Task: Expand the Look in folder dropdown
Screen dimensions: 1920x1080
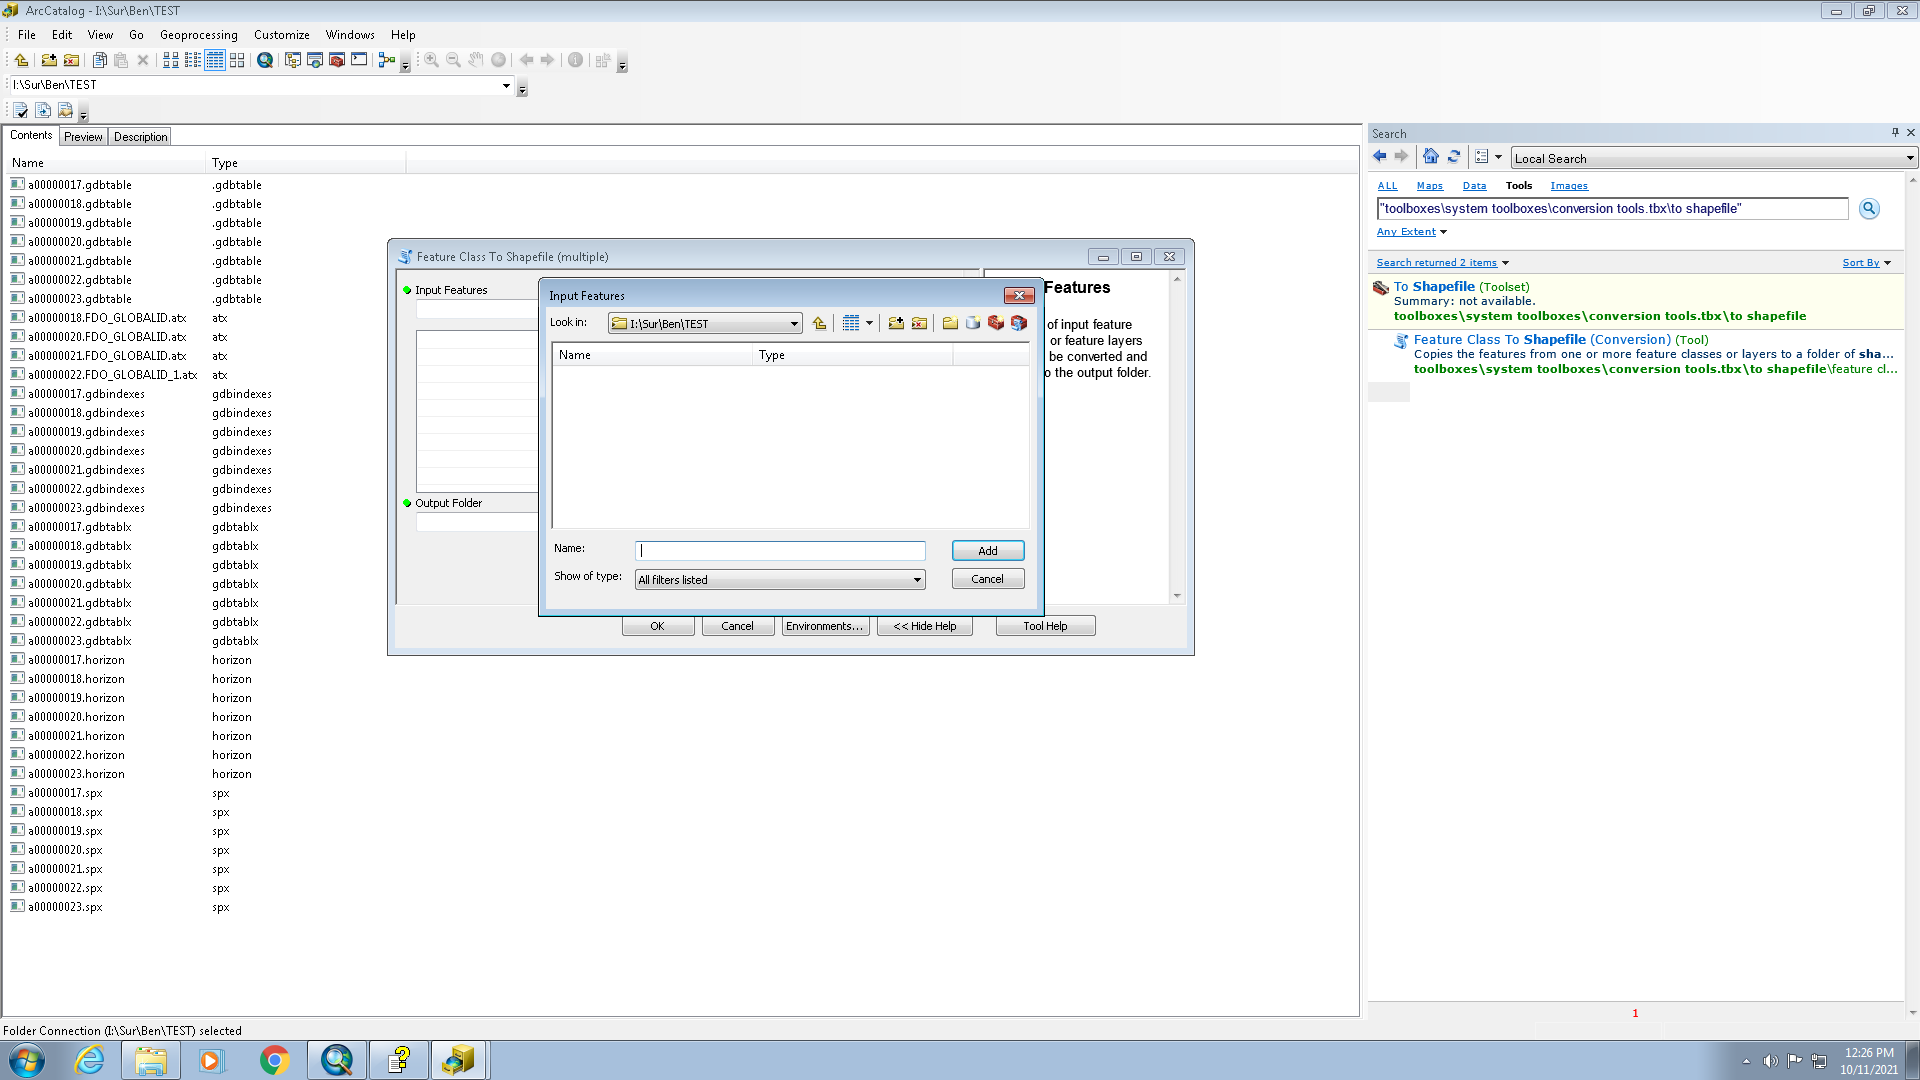Action: click(794, 323)
